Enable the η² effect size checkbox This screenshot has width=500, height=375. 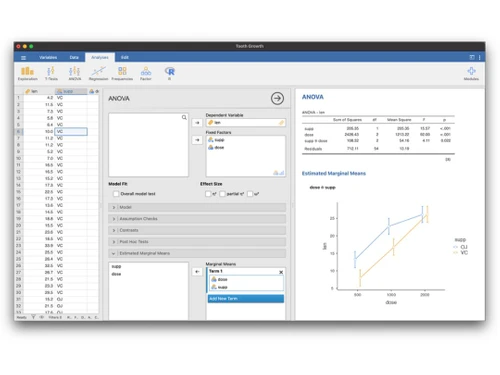point(208,194)
